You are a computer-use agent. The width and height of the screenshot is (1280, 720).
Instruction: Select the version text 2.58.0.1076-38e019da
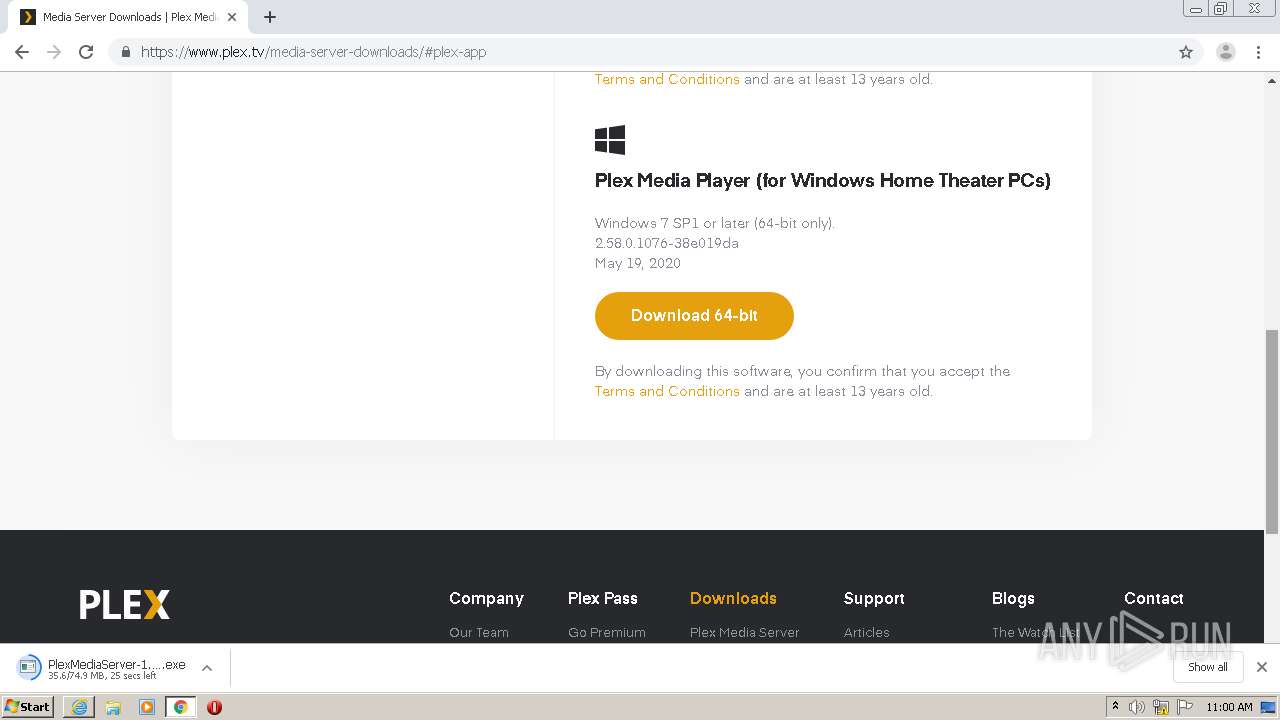pyautogui.click(x=667, y=243)
